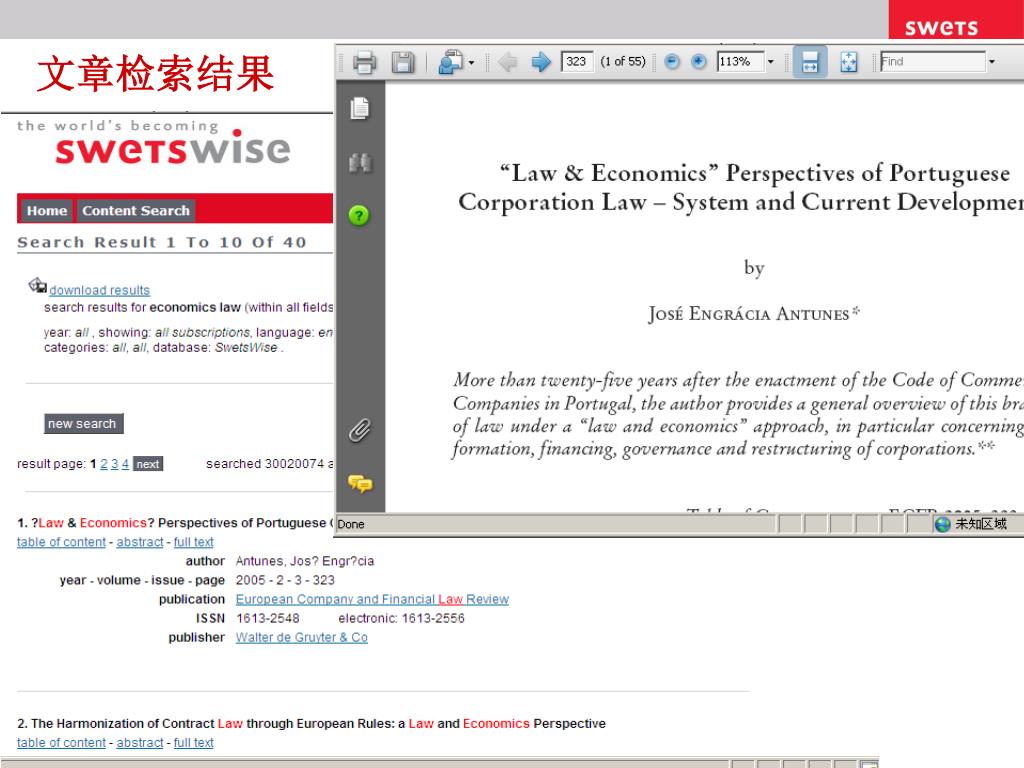Open the binoculars search panel icon
Image resolution: width=1024 pixels, height=768 pixels.
[360, 162]
